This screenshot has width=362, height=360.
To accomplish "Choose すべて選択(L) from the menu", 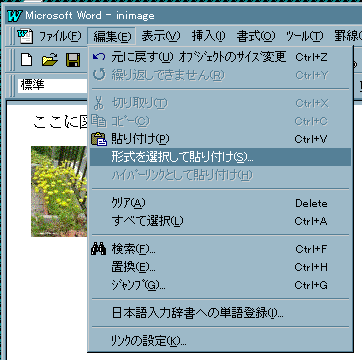I will 220,221.
